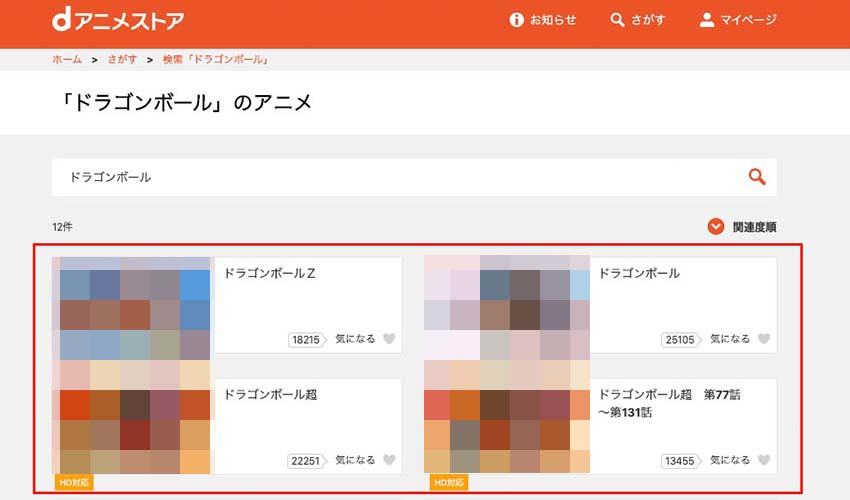The height and width of the screenshot is (500, 850).
Task: Click the 13455 count badge
Action: pyautogui.click(x=681, y=461)
